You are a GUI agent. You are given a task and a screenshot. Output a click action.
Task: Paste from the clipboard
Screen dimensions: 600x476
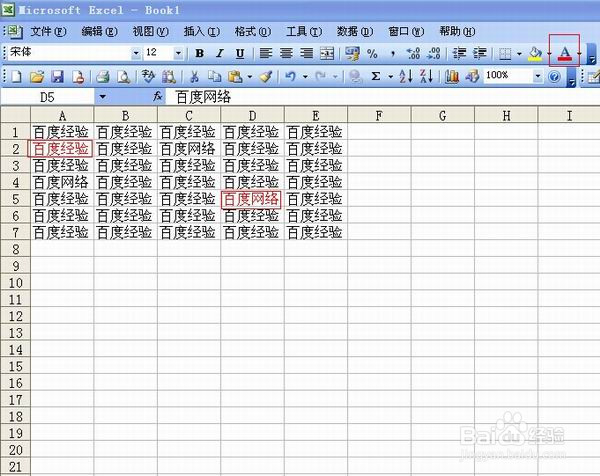[235, 77]
